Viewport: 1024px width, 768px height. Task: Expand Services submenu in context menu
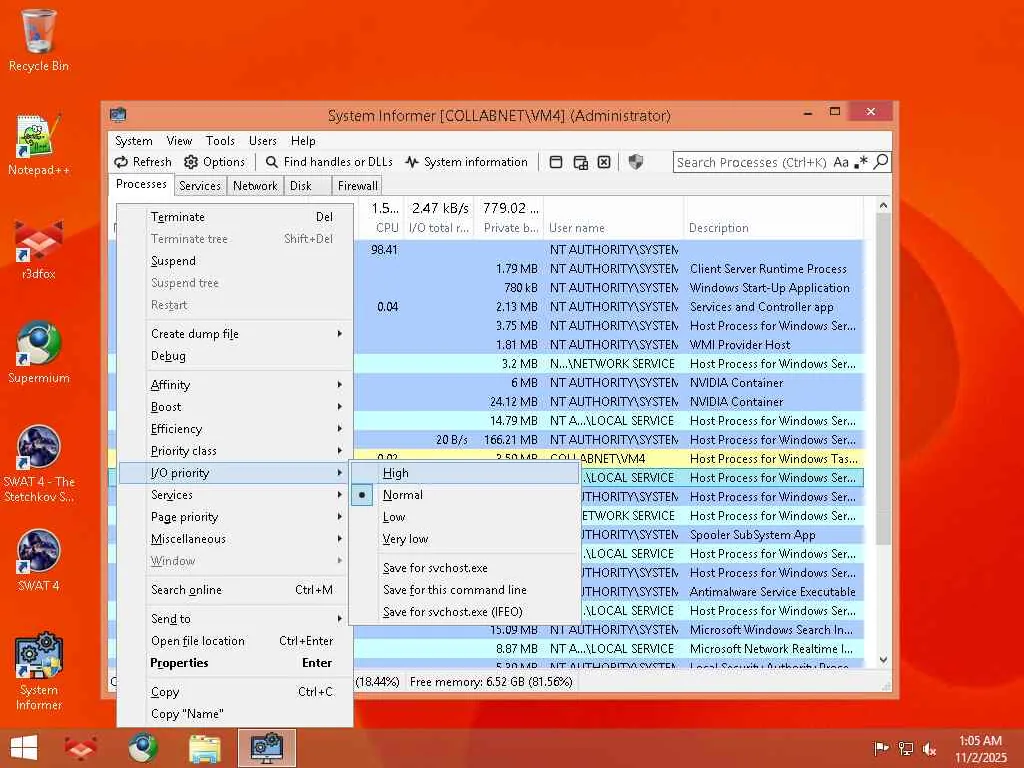click(236, 495)
